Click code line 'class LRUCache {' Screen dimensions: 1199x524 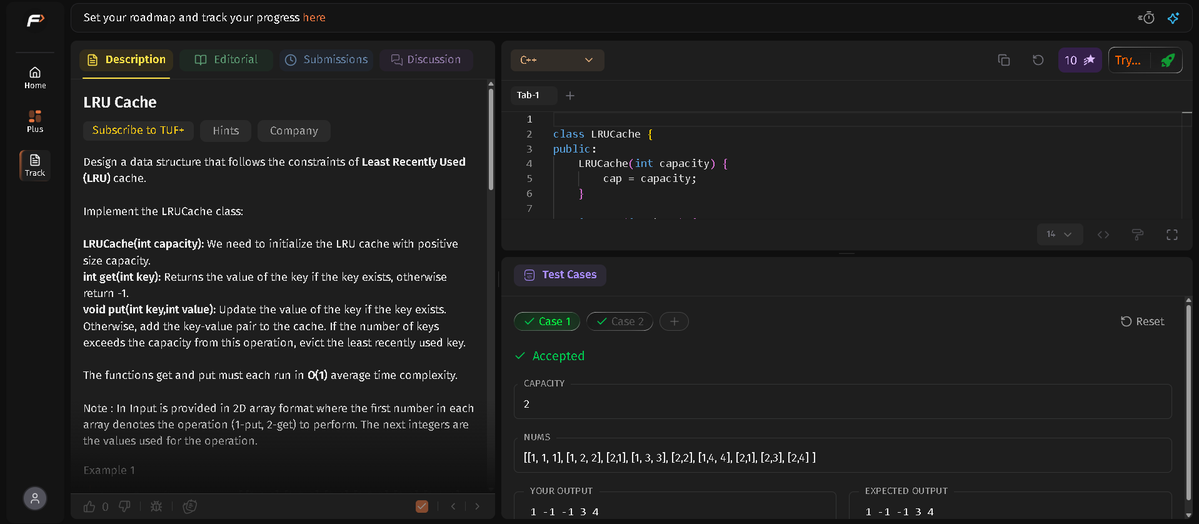coord(603,134)
